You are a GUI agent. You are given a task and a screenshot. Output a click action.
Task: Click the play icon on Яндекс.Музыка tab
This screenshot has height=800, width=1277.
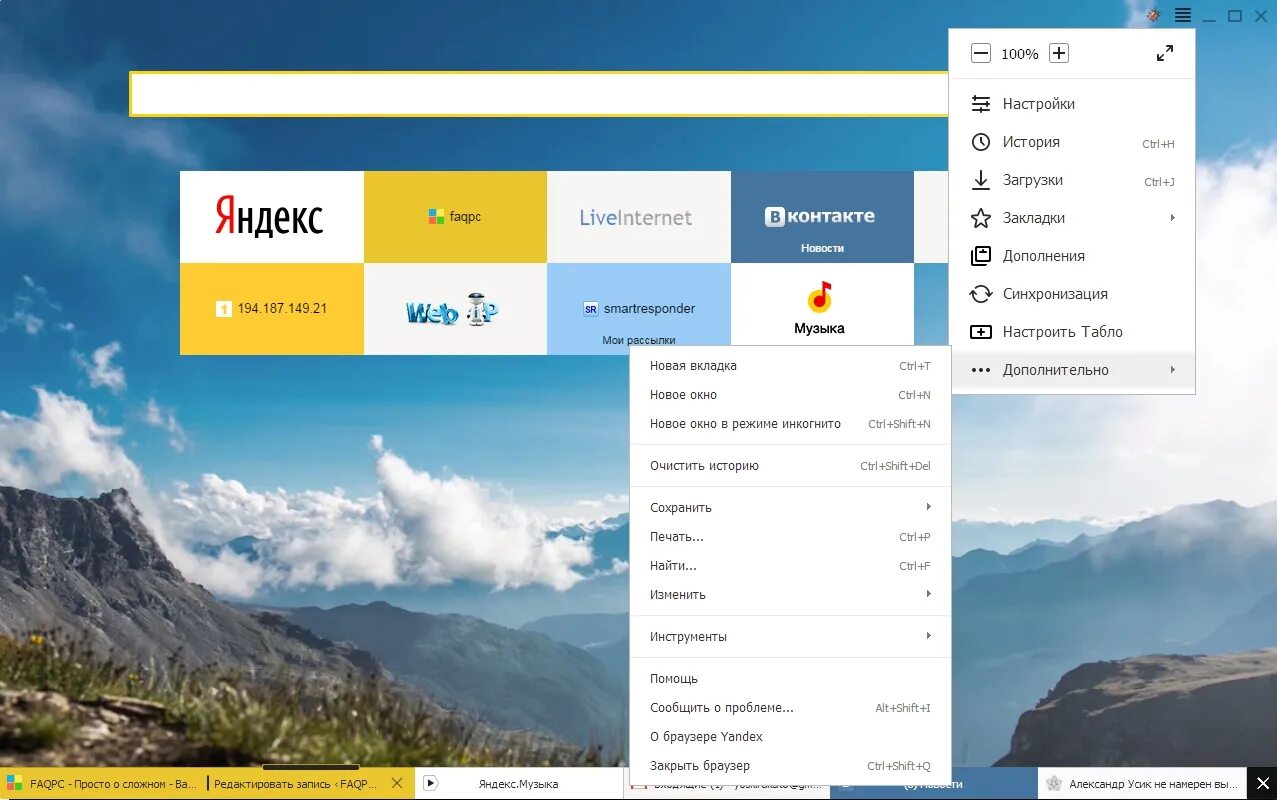[x=431, y=784]
